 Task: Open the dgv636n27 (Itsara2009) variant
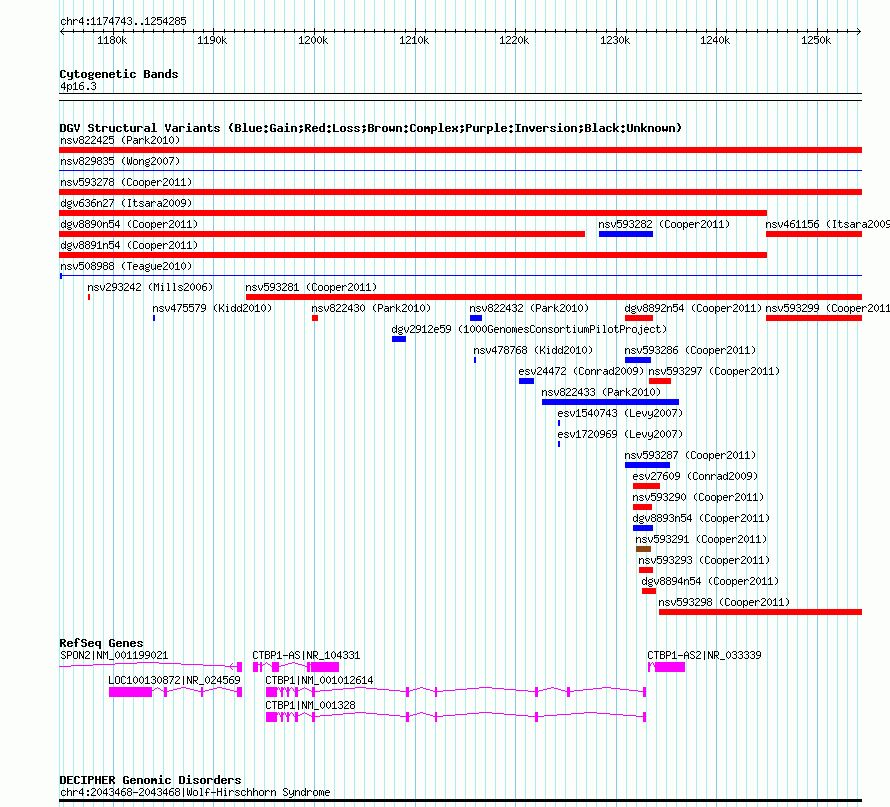coord(126,203)
